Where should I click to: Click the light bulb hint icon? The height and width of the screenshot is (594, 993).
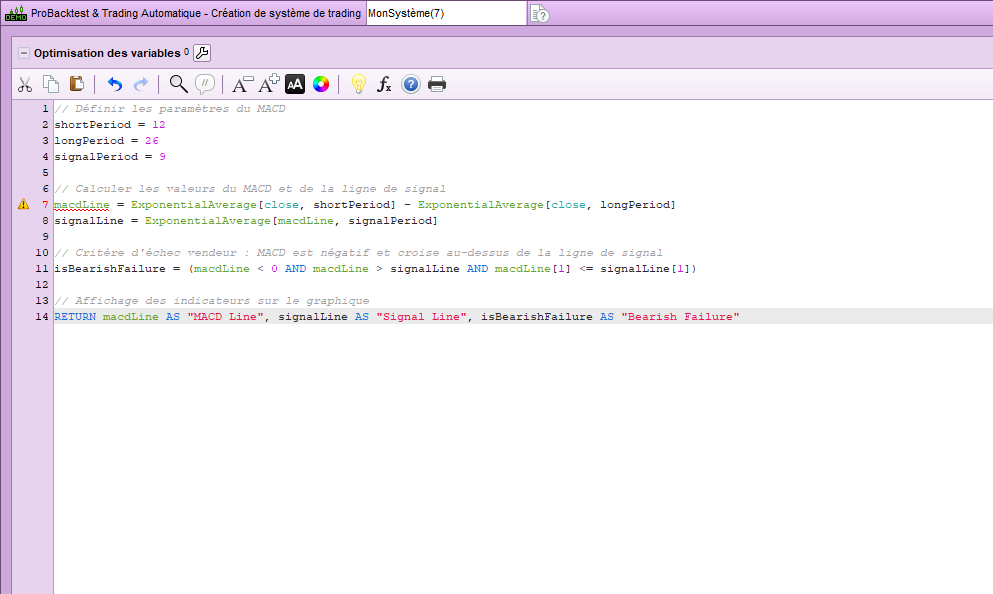358,84
